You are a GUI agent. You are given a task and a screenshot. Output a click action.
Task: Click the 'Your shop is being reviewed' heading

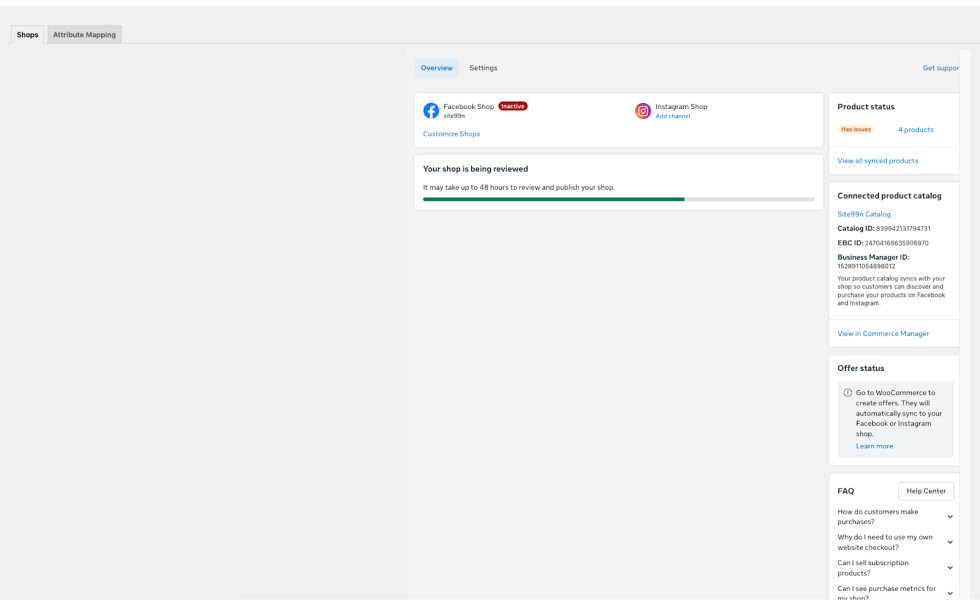point(475,169)
